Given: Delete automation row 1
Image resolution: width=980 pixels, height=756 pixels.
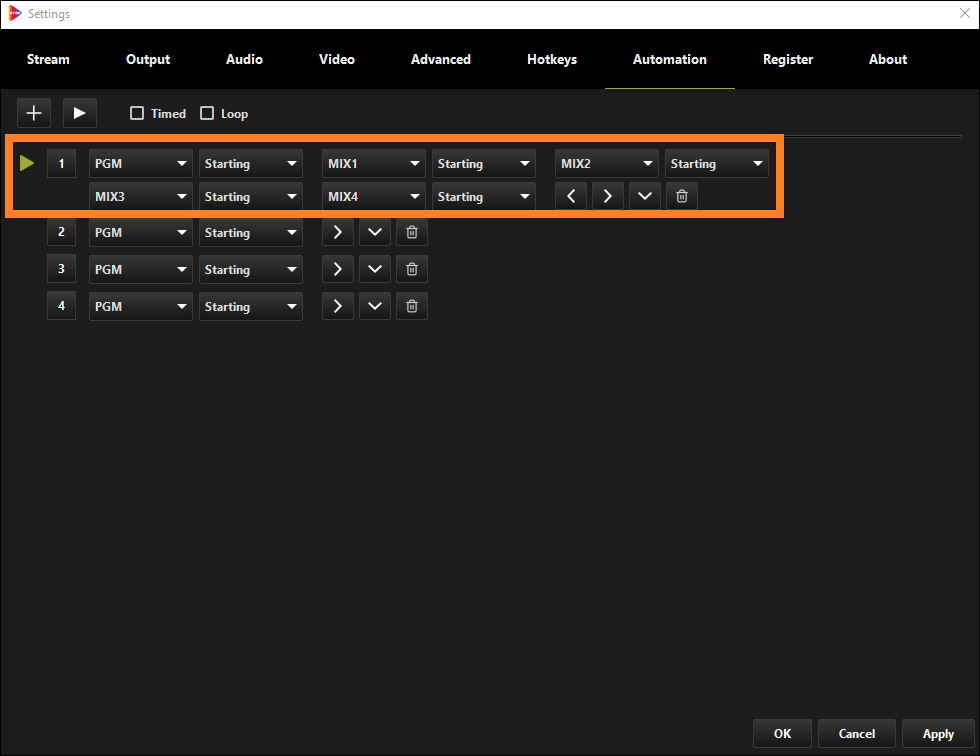Looking at the screenshot, I should tap(681, 195).
